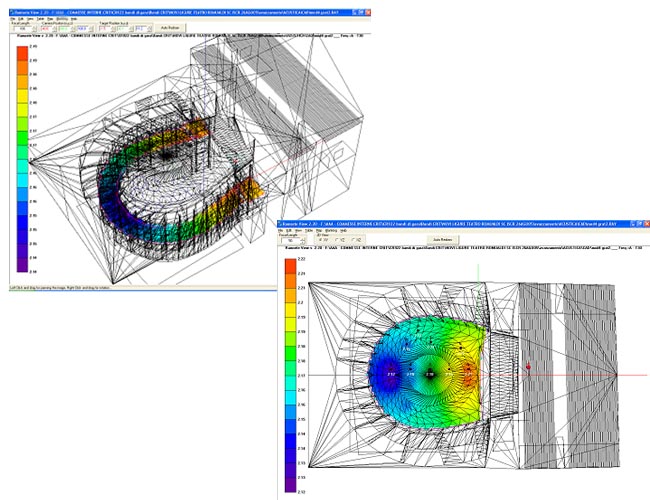Screen dimensions: 650x500
Task: Click the bottom purple swatch of the lower window legend
Action: pos(291,485)
